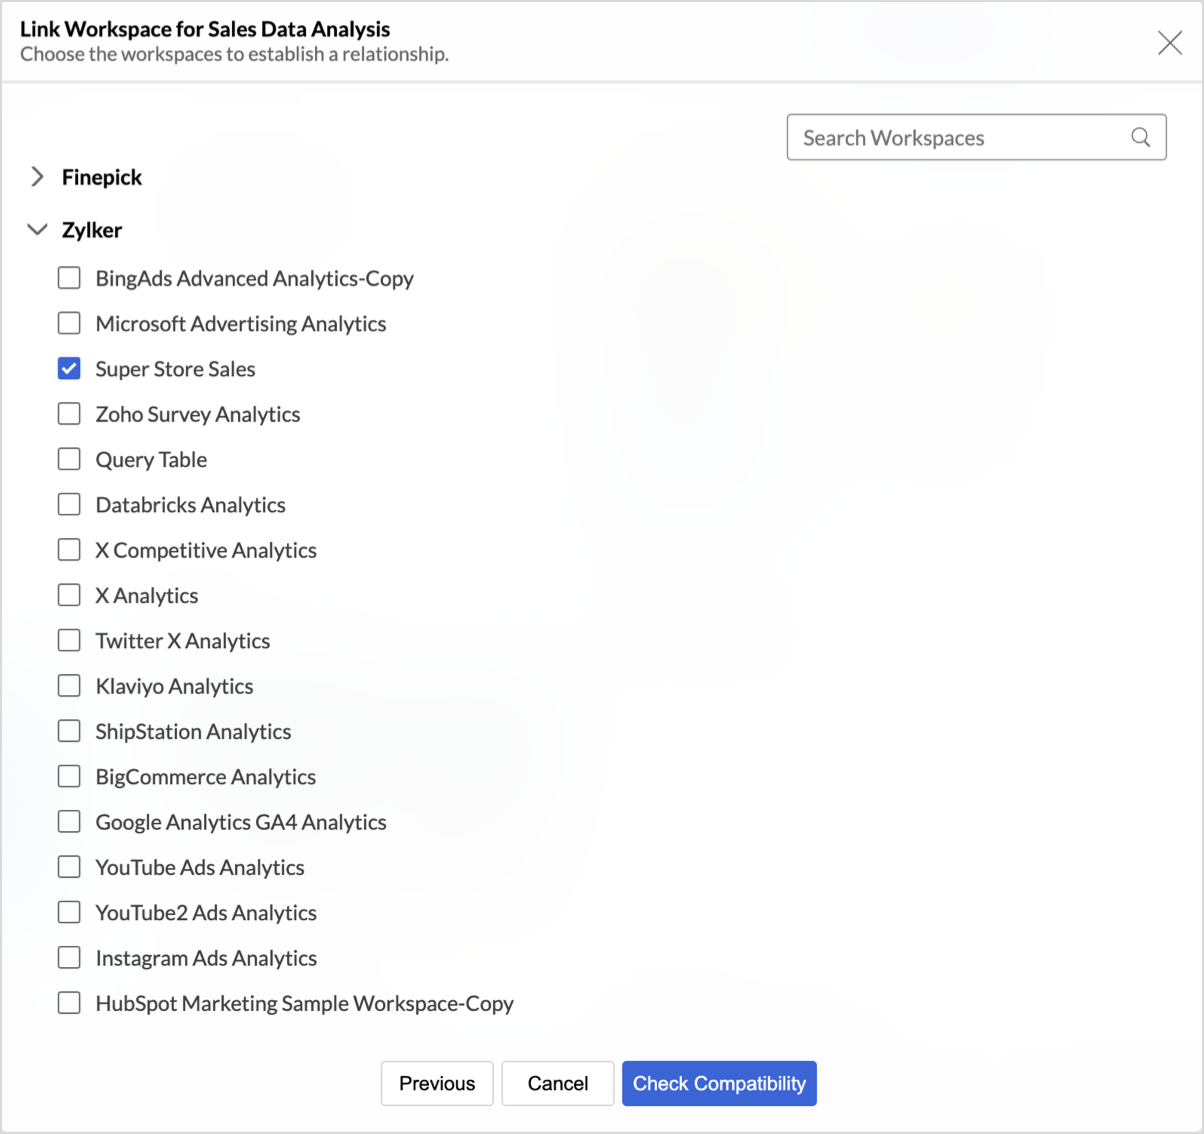Tick the Klaviyo Analytics checkbox
The image size is (1204, 1134).
click(x=69, y=686)
